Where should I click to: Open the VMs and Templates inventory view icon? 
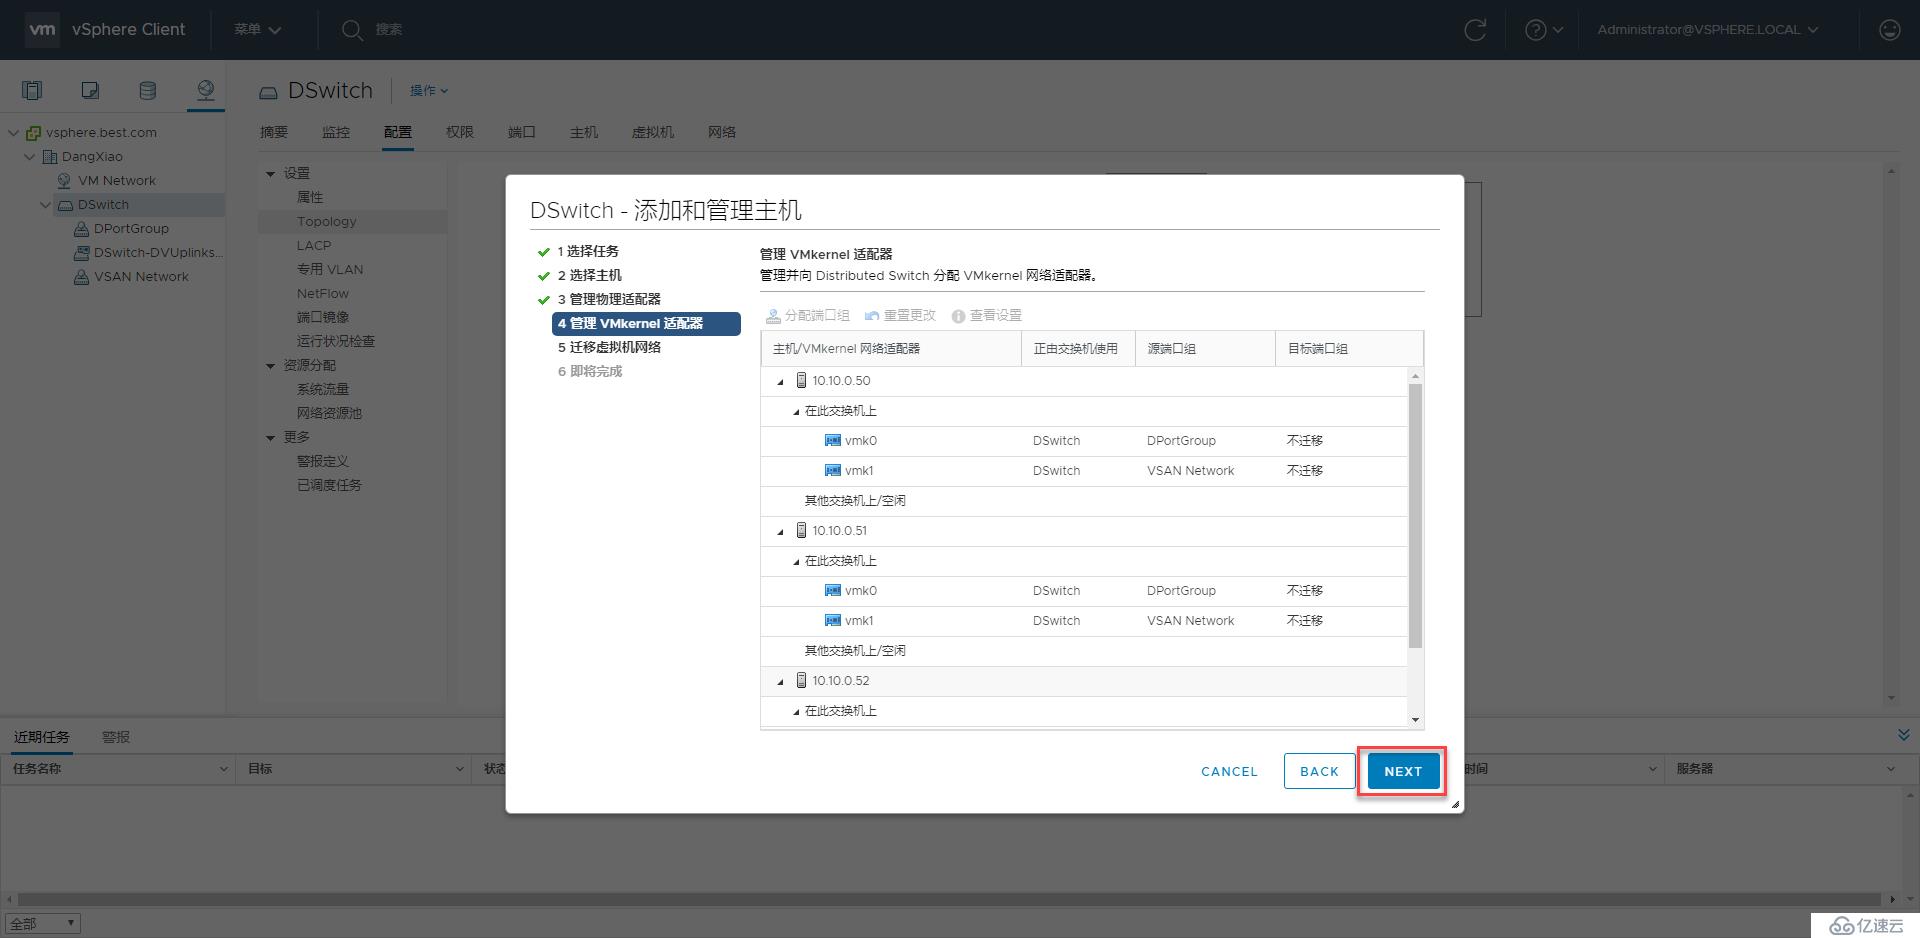click(90, 91)
